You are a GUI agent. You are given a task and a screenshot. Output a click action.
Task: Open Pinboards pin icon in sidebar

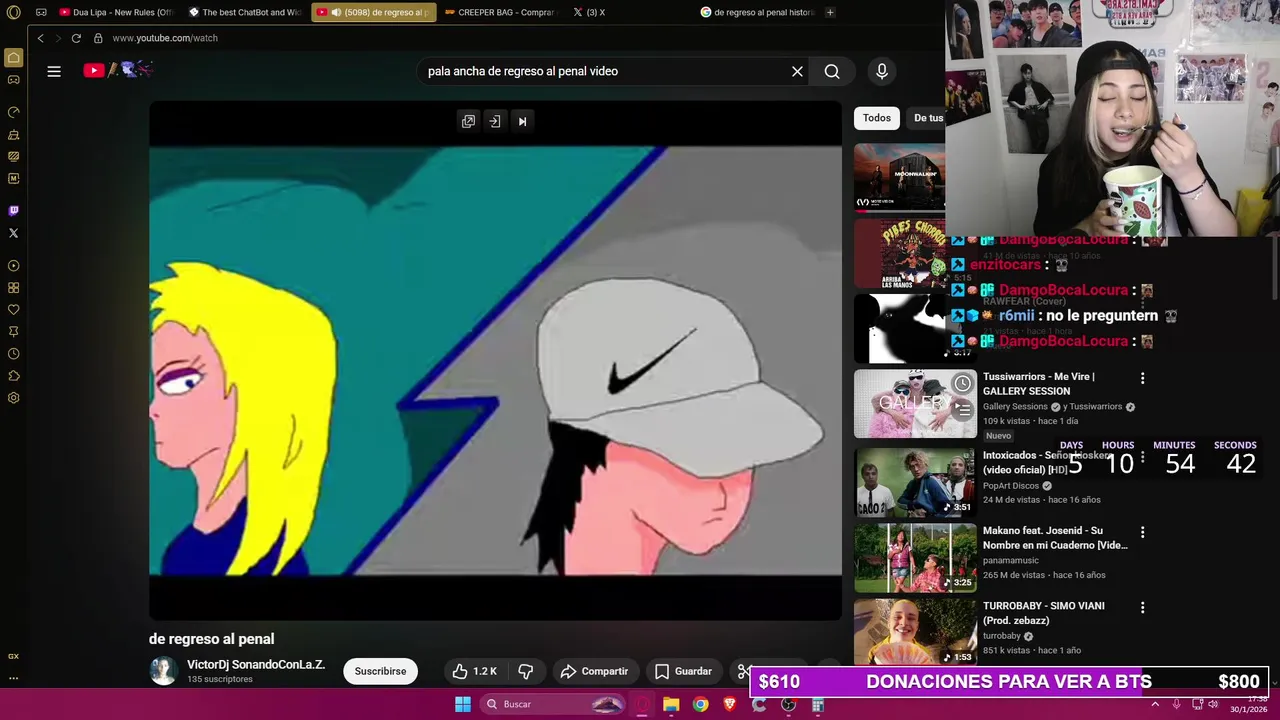point(13,331)
